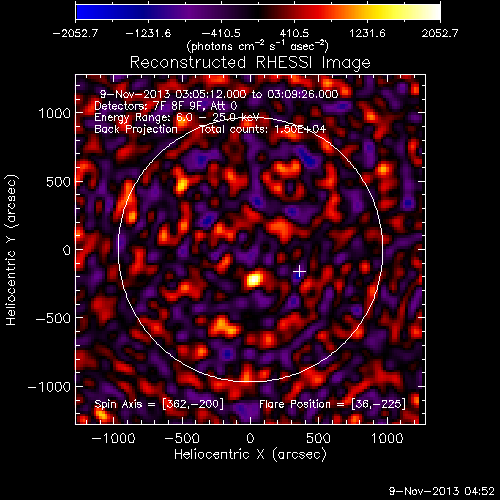Click the positive 2052.7 colorbar label

coord(440,33)
